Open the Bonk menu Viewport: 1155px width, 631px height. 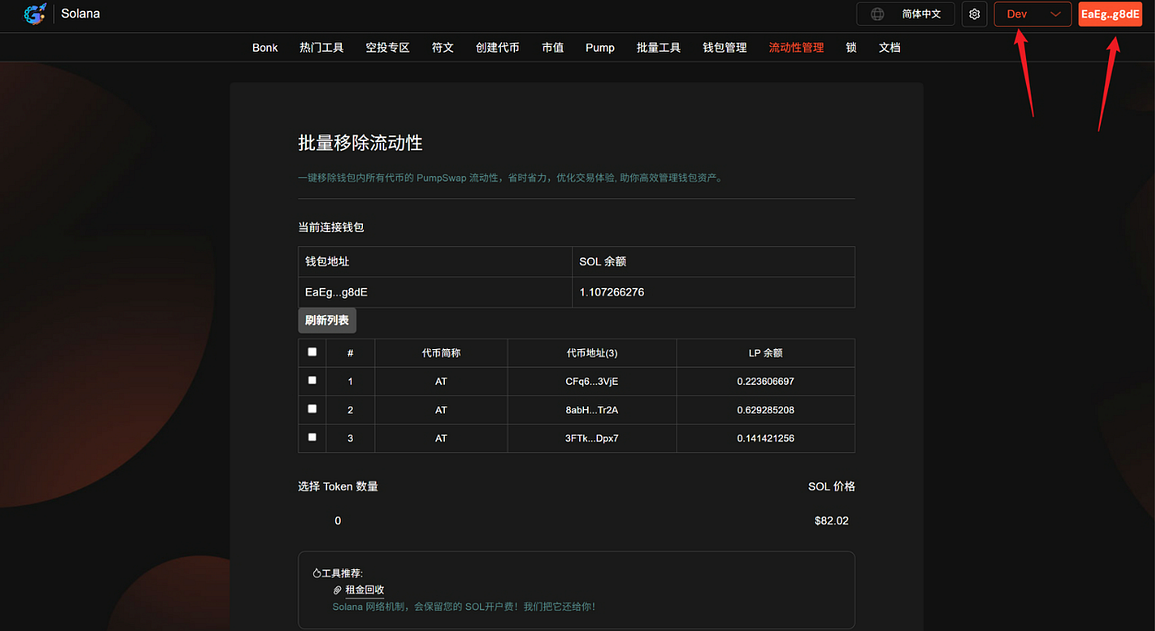pyautogui.click(x=265, y=47)
